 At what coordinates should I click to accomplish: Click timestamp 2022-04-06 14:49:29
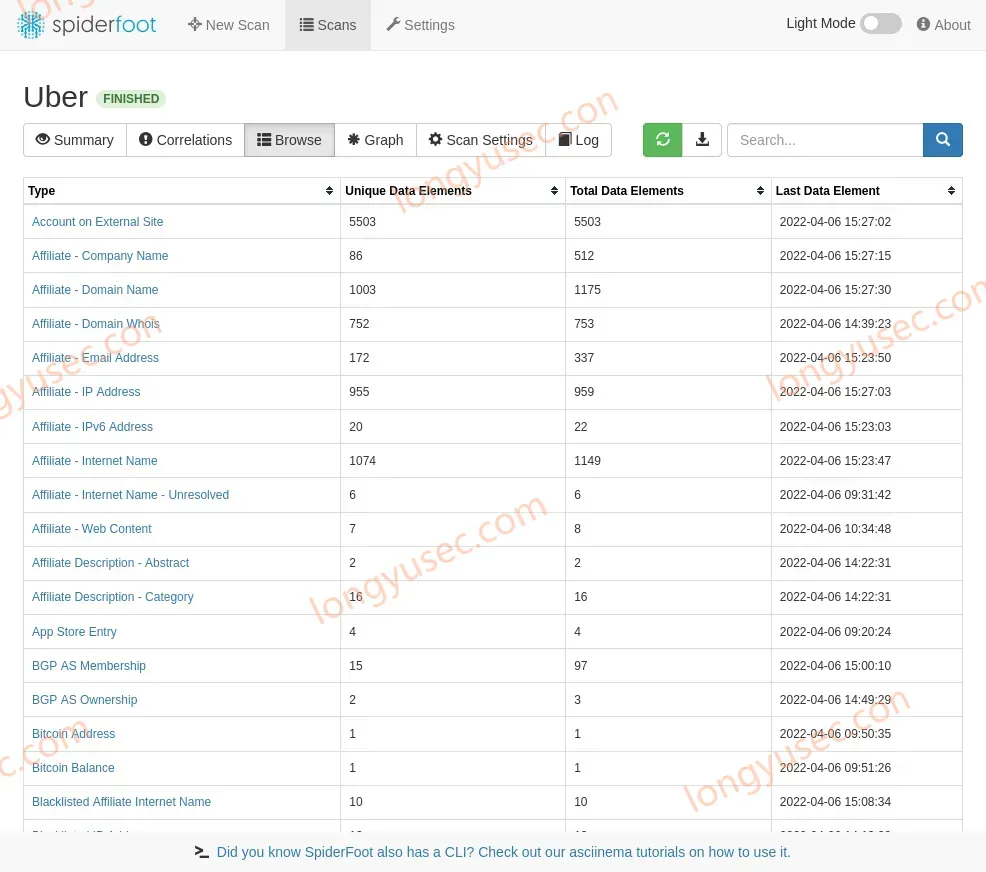pyautogui.click(x=835, y=700)
